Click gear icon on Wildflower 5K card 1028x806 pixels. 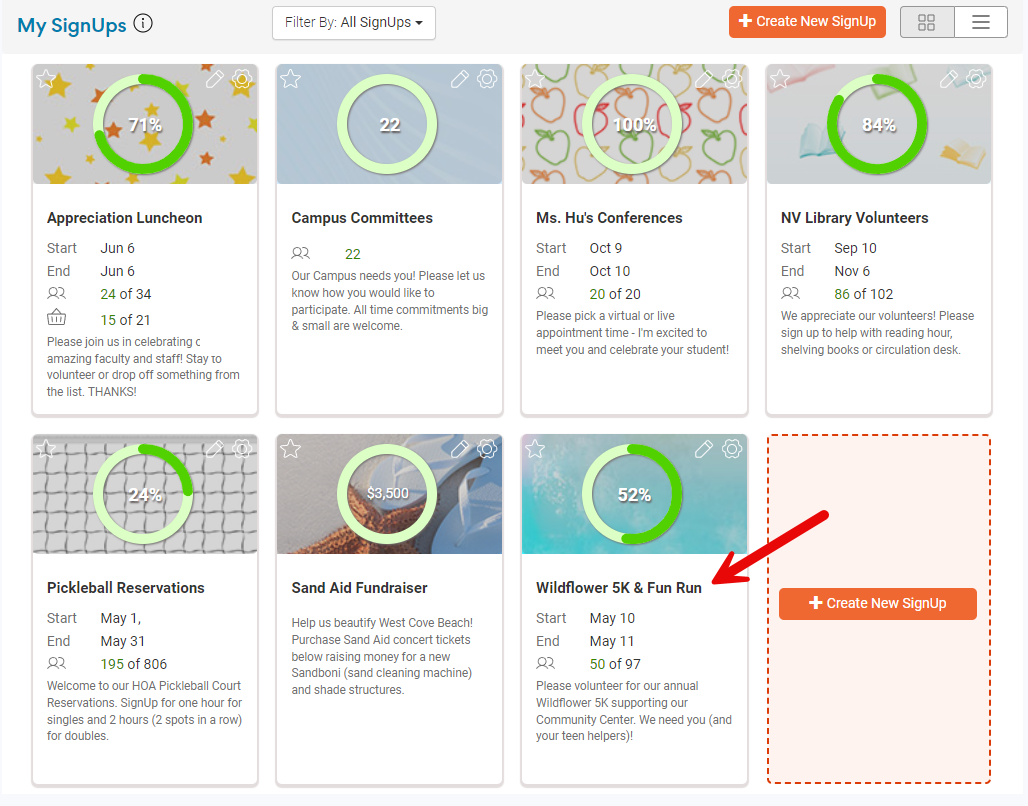click(732, 449)
